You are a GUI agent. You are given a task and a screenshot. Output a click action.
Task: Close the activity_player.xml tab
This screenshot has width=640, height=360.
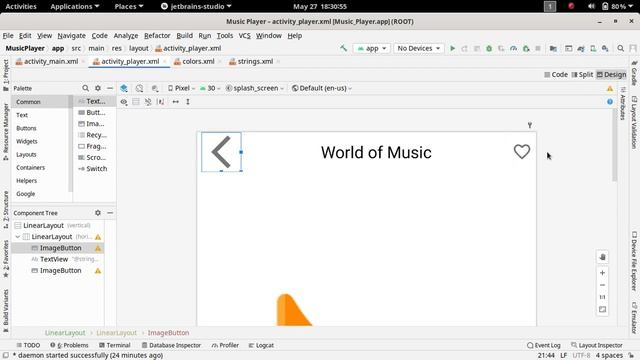pyautogui.click(x=165, y=62)
